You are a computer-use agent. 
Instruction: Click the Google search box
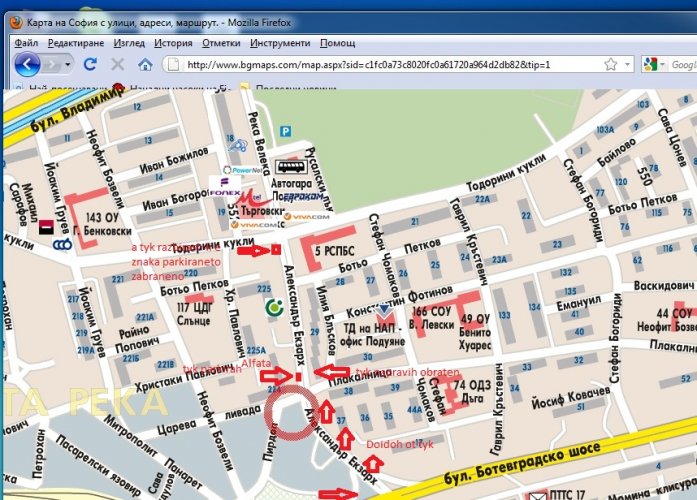click(x=684, y=64)
